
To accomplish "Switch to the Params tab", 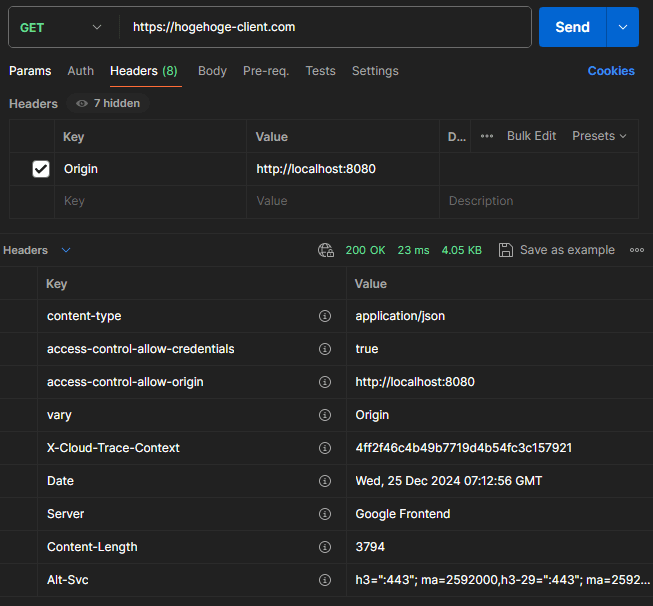I will point(30,71).
